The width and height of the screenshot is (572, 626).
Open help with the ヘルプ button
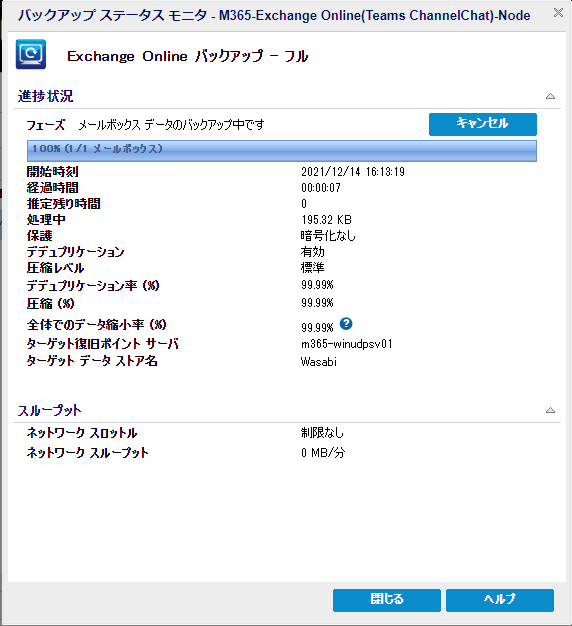[x=500, y=600]
